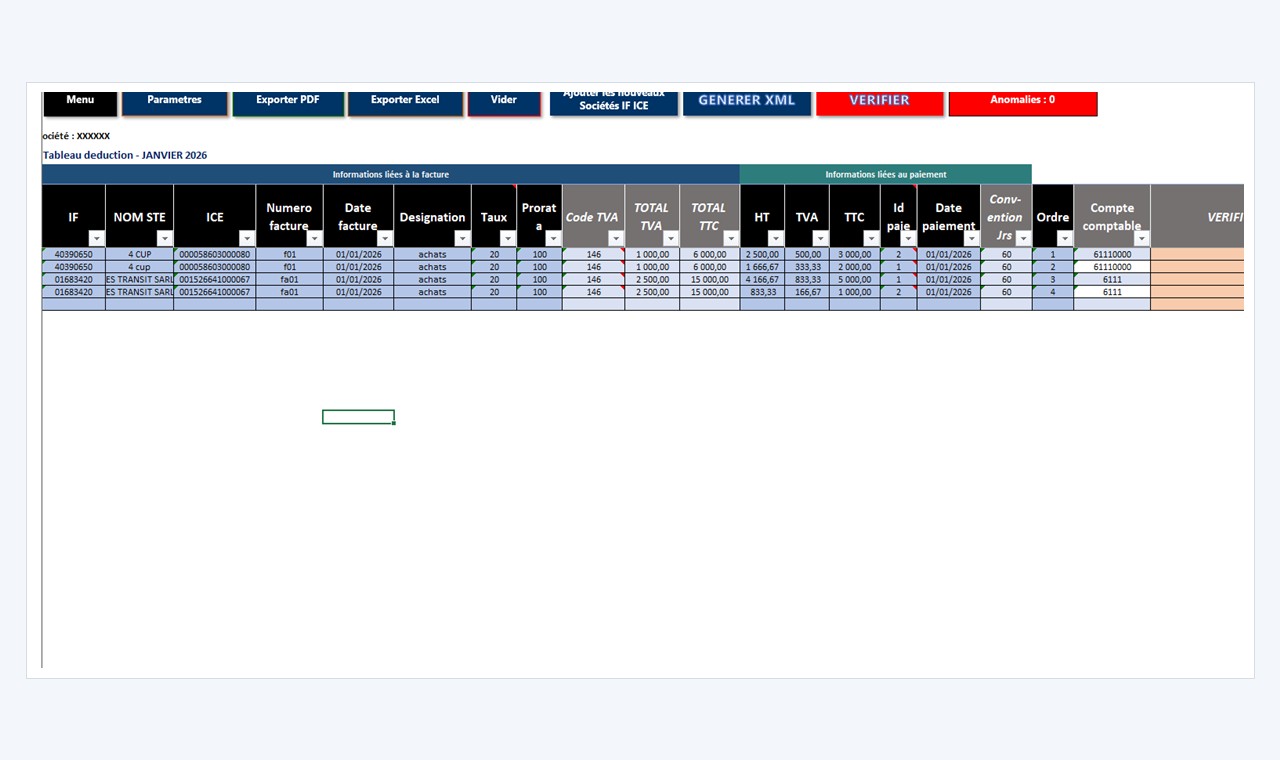Viewport: 1280px width, 760px height.
Task: Open the Code TVA filter dropdown
Action: (616, 238)
